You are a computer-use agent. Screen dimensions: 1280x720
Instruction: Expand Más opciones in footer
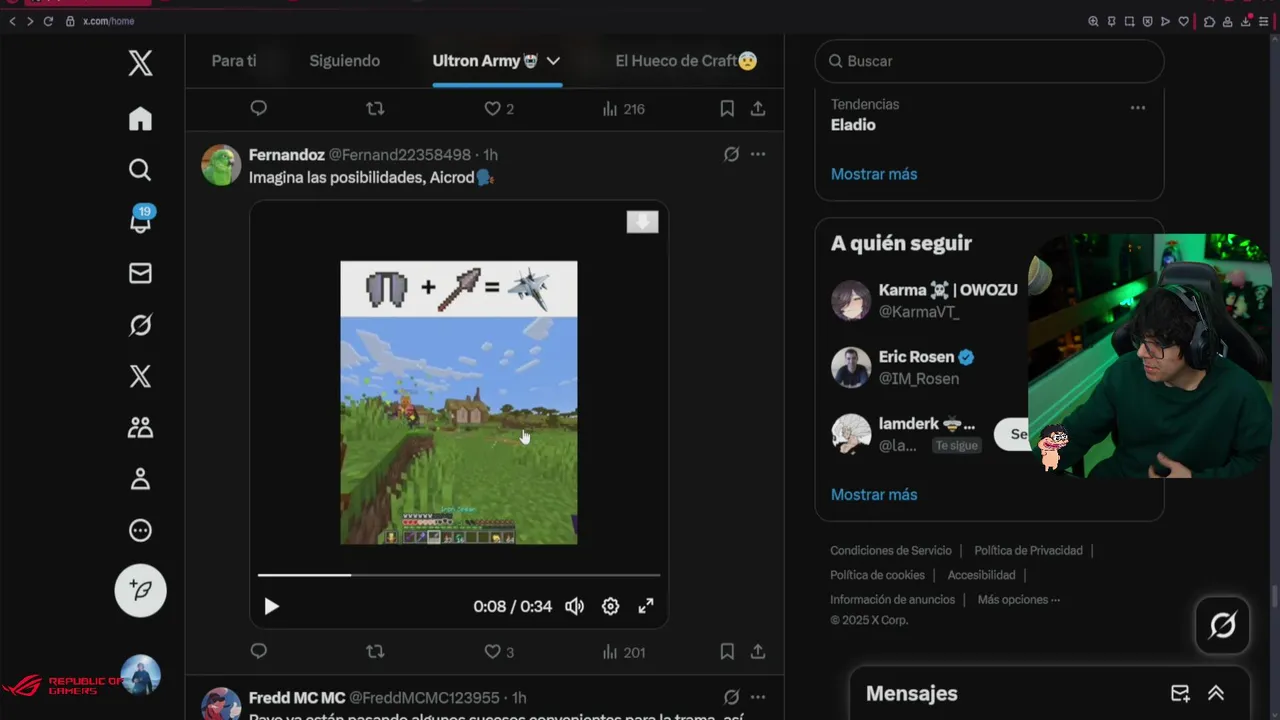click(x=1019, y=600)
